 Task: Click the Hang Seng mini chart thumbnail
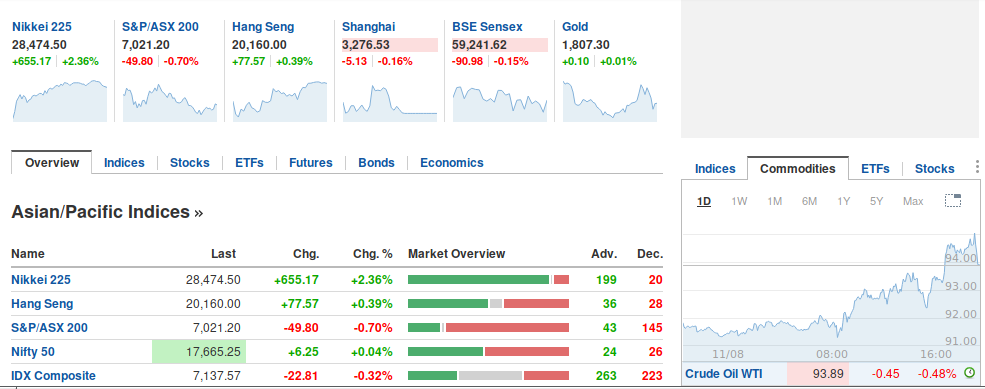[x=280, y=101]
